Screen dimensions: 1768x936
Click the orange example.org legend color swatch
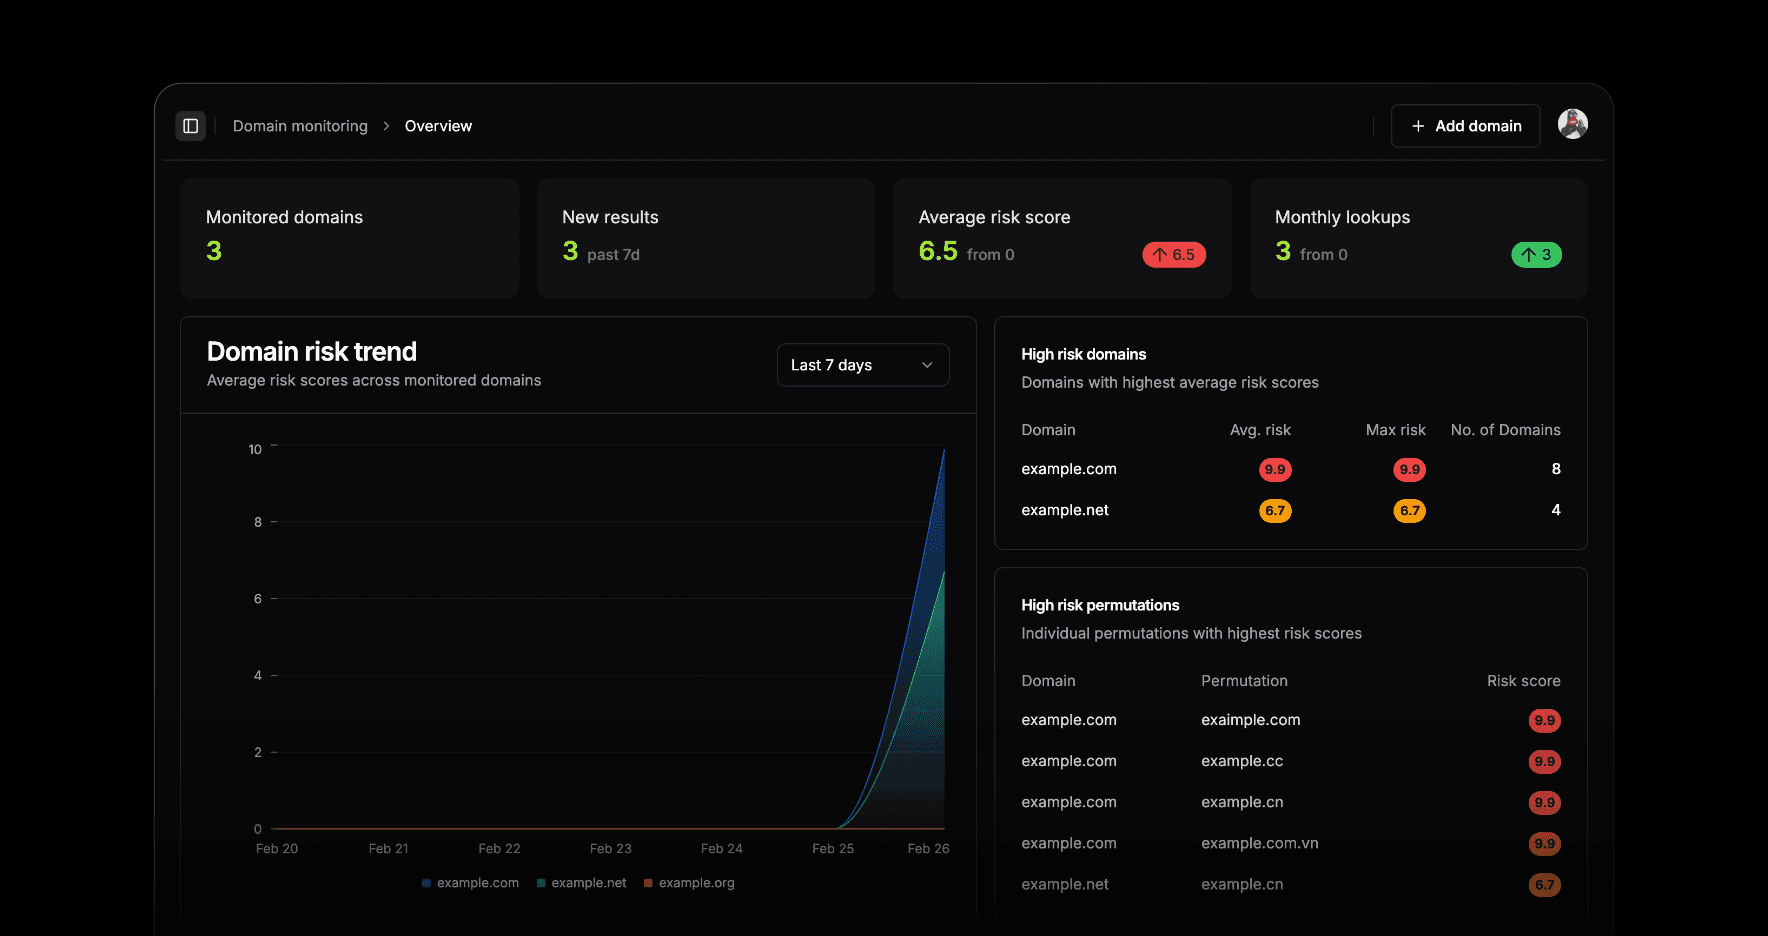(x=648, y=883)
